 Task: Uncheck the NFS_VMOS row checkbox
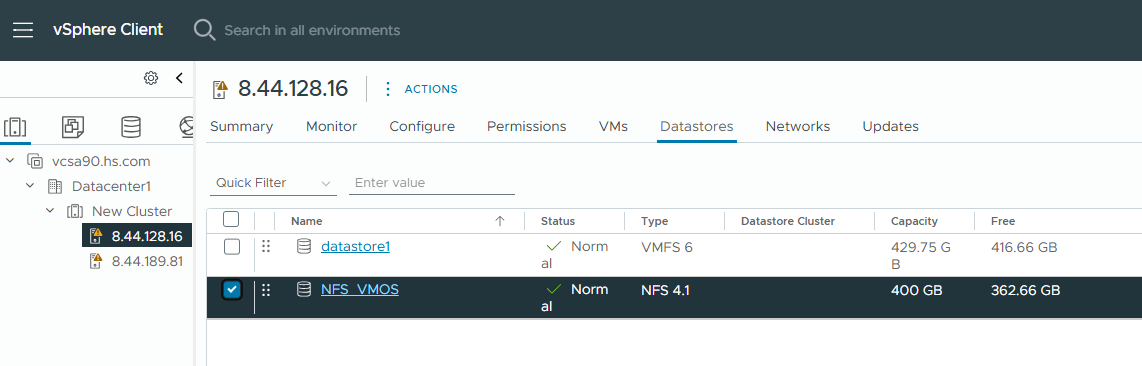tap(232, 290)
